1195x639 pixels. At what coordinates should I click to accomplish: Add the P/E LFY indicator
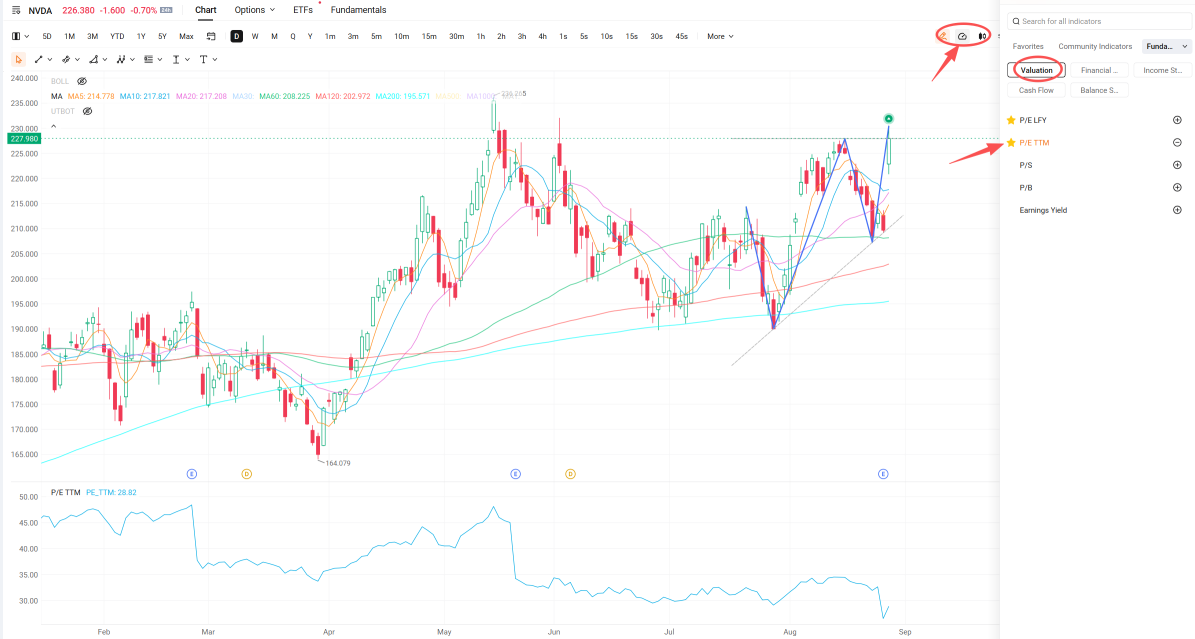click(x=1177, y=120)
